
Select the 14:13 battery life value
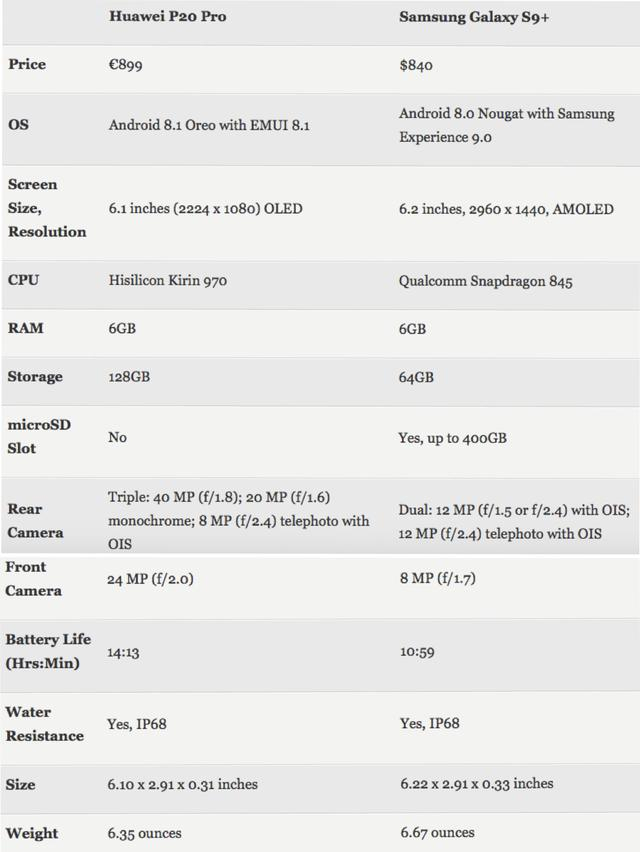(122, 651)
